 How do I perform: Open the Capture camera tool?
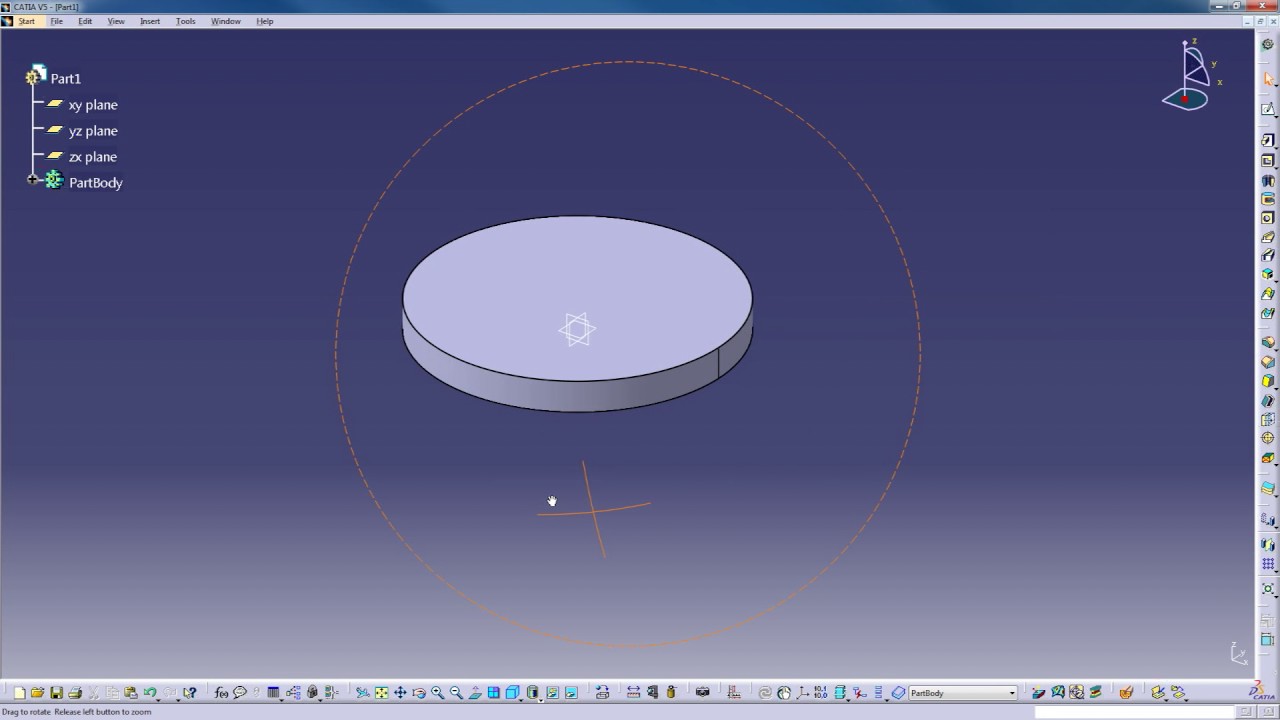(702, 692)
